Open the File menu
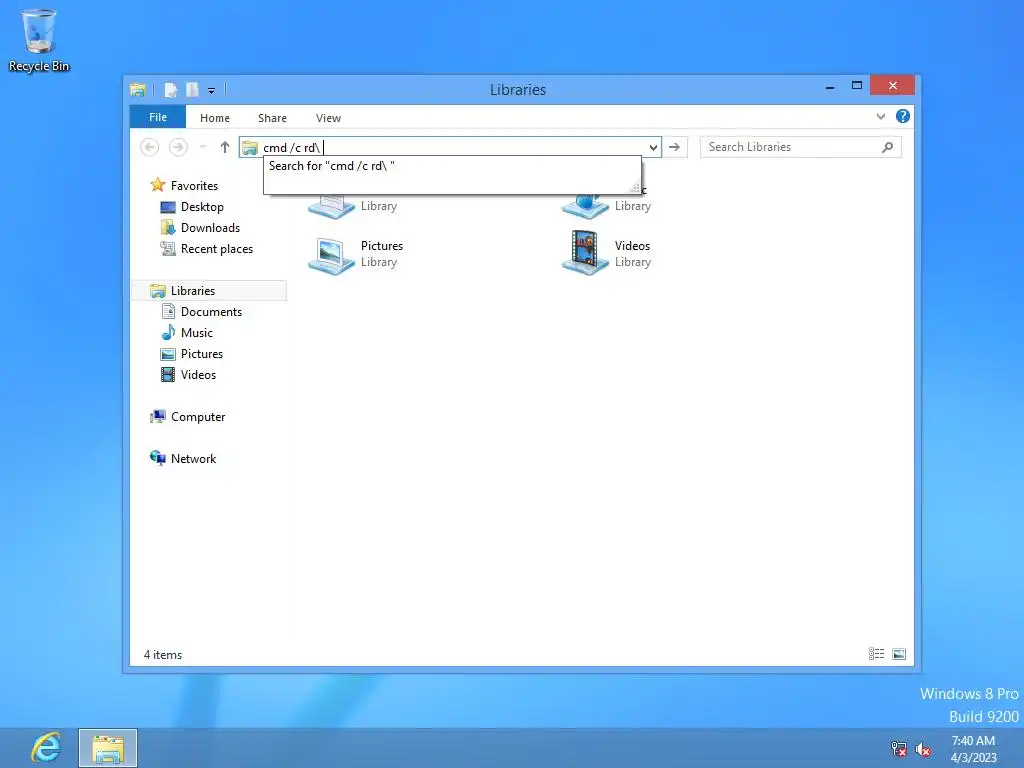This screenshot has height=768, width=1024. (x=157, y=117)
